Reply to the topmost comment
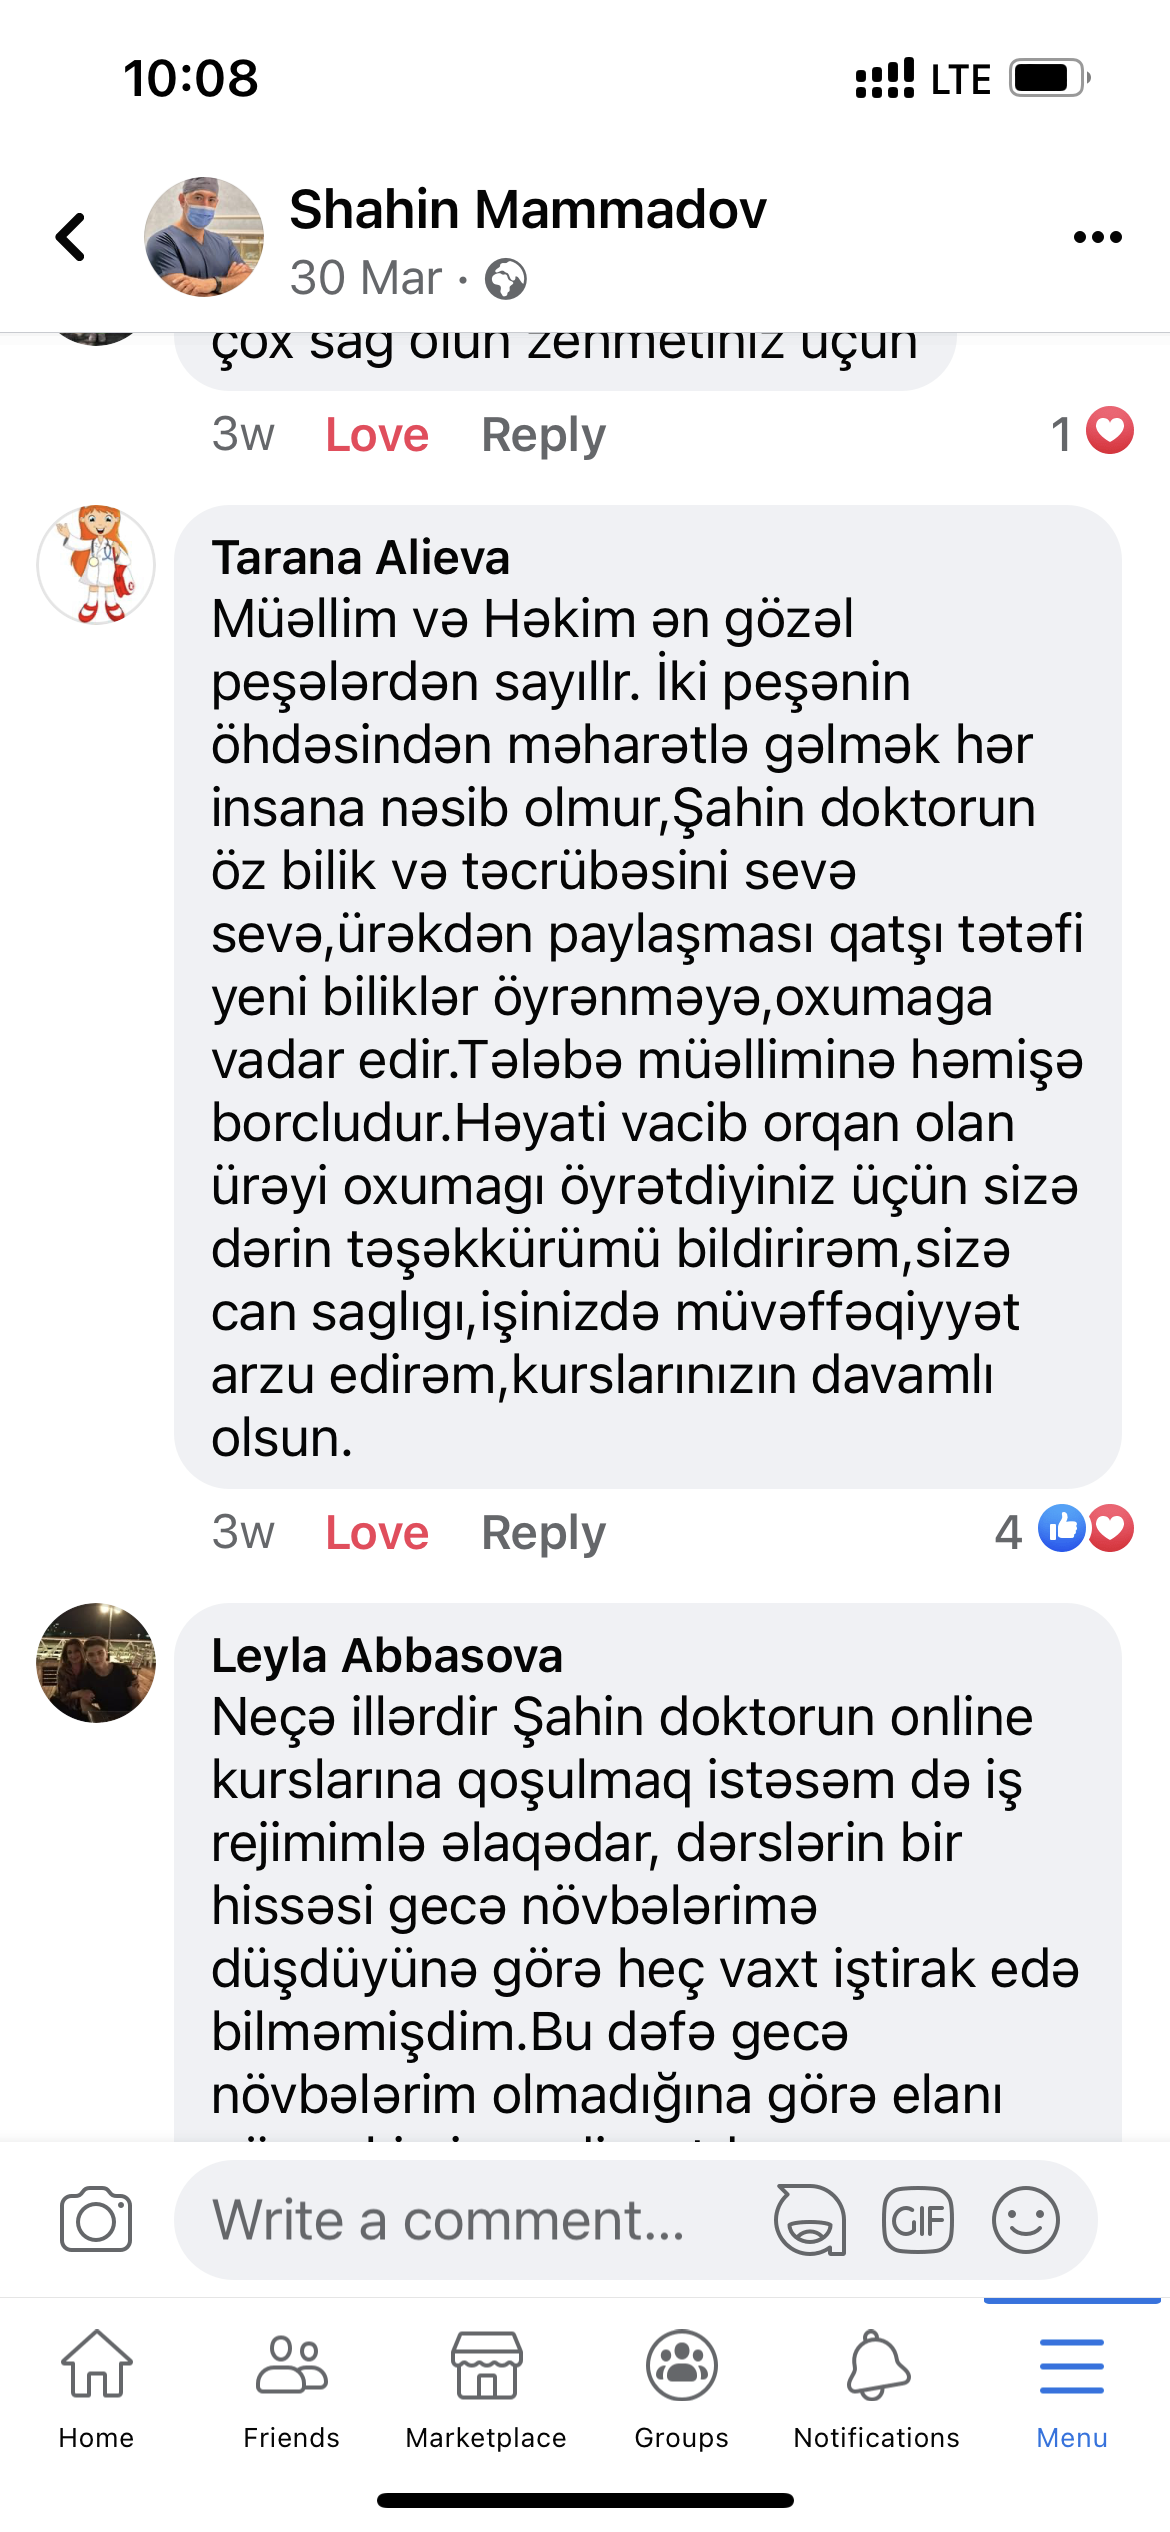This screenshot has width=1170, height=2532. coord(544,436)
